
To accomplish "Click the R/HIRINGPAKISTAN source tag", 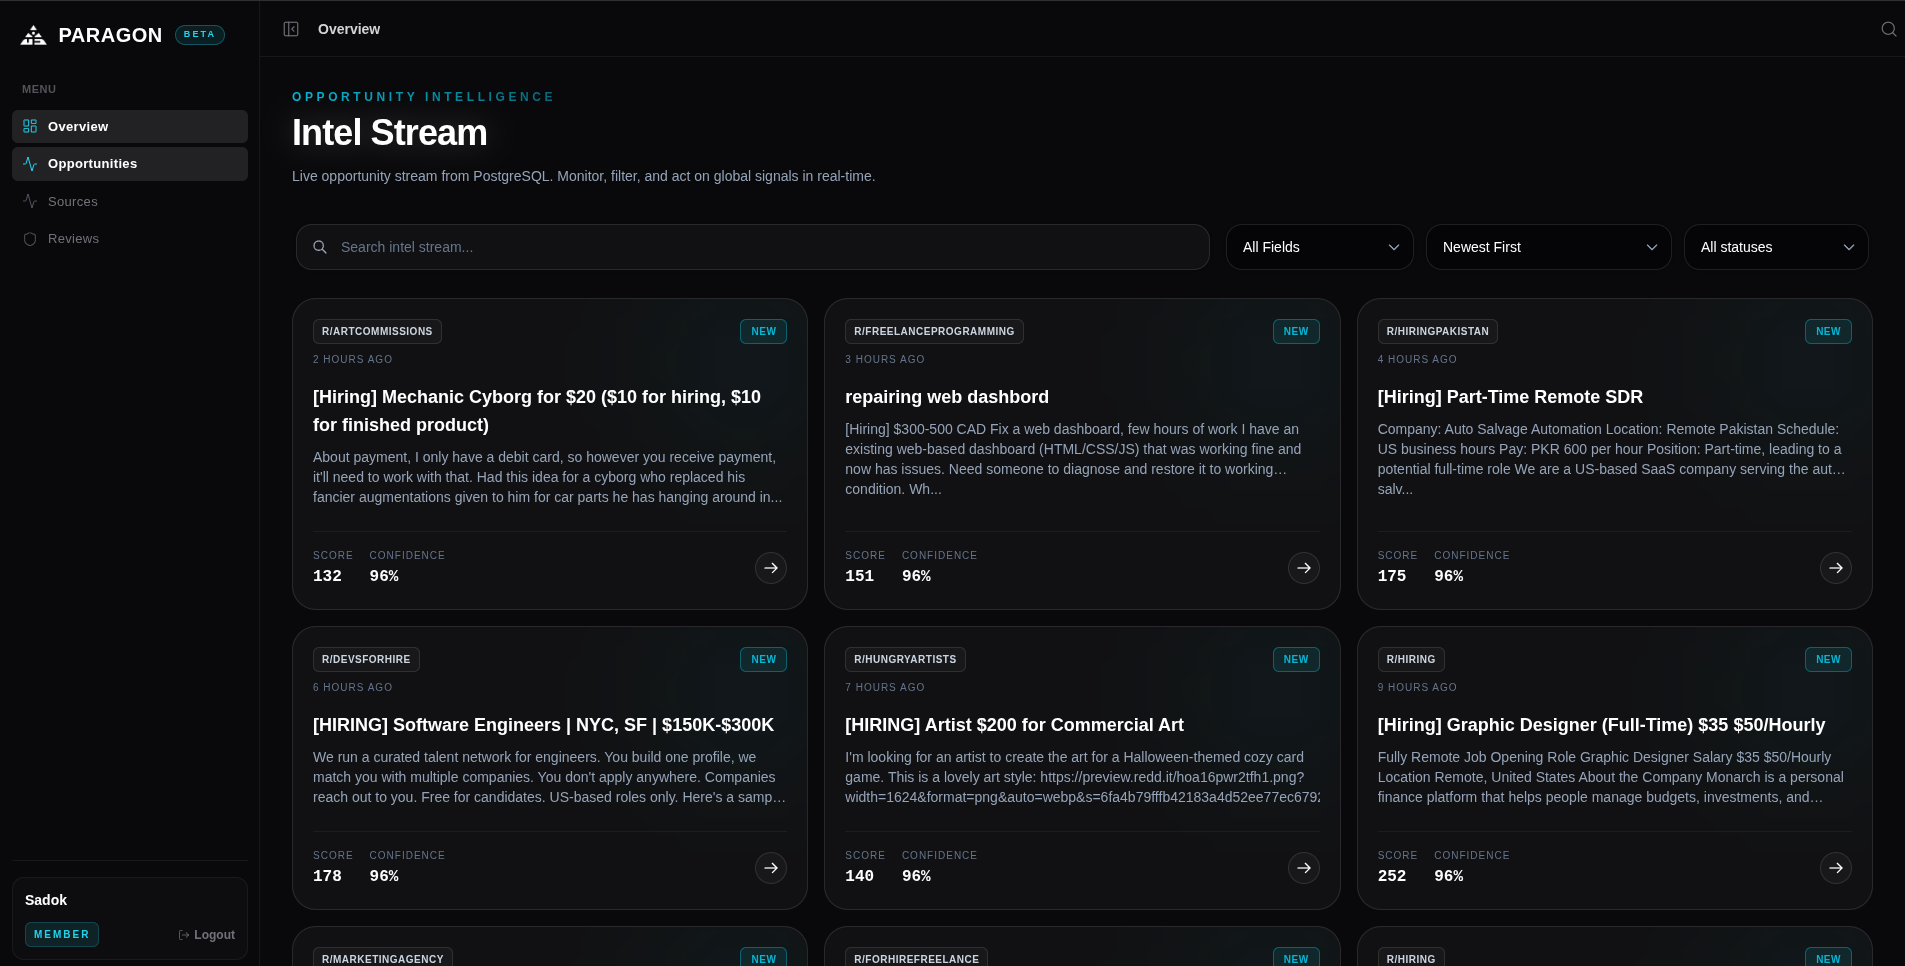I will pos(1437,332).
